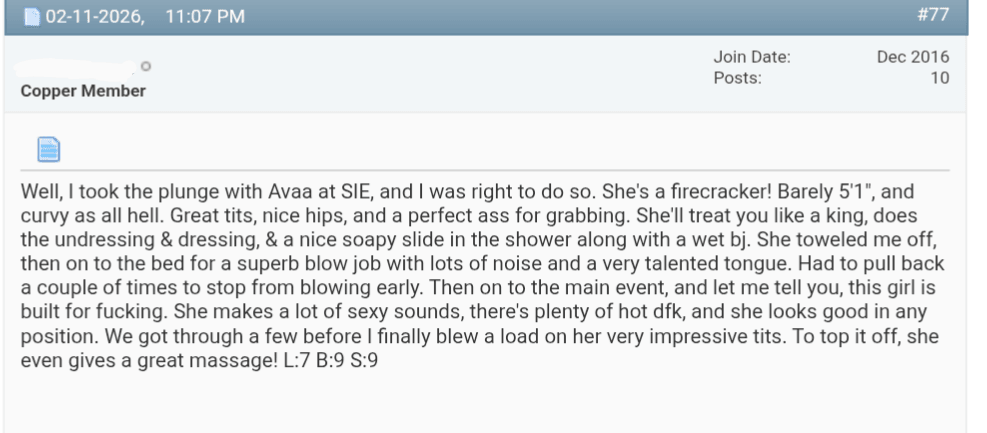Open the redacted username profile menu
The image size is (987, 433).
tap(75, 68)
